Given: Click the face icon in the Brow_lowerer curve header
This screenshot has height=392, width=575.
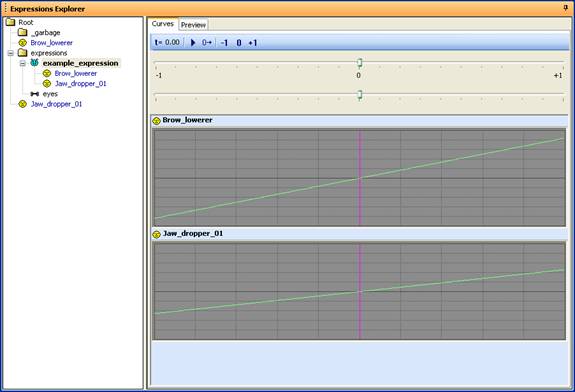Looking at the screenshot, I should 157,120.
